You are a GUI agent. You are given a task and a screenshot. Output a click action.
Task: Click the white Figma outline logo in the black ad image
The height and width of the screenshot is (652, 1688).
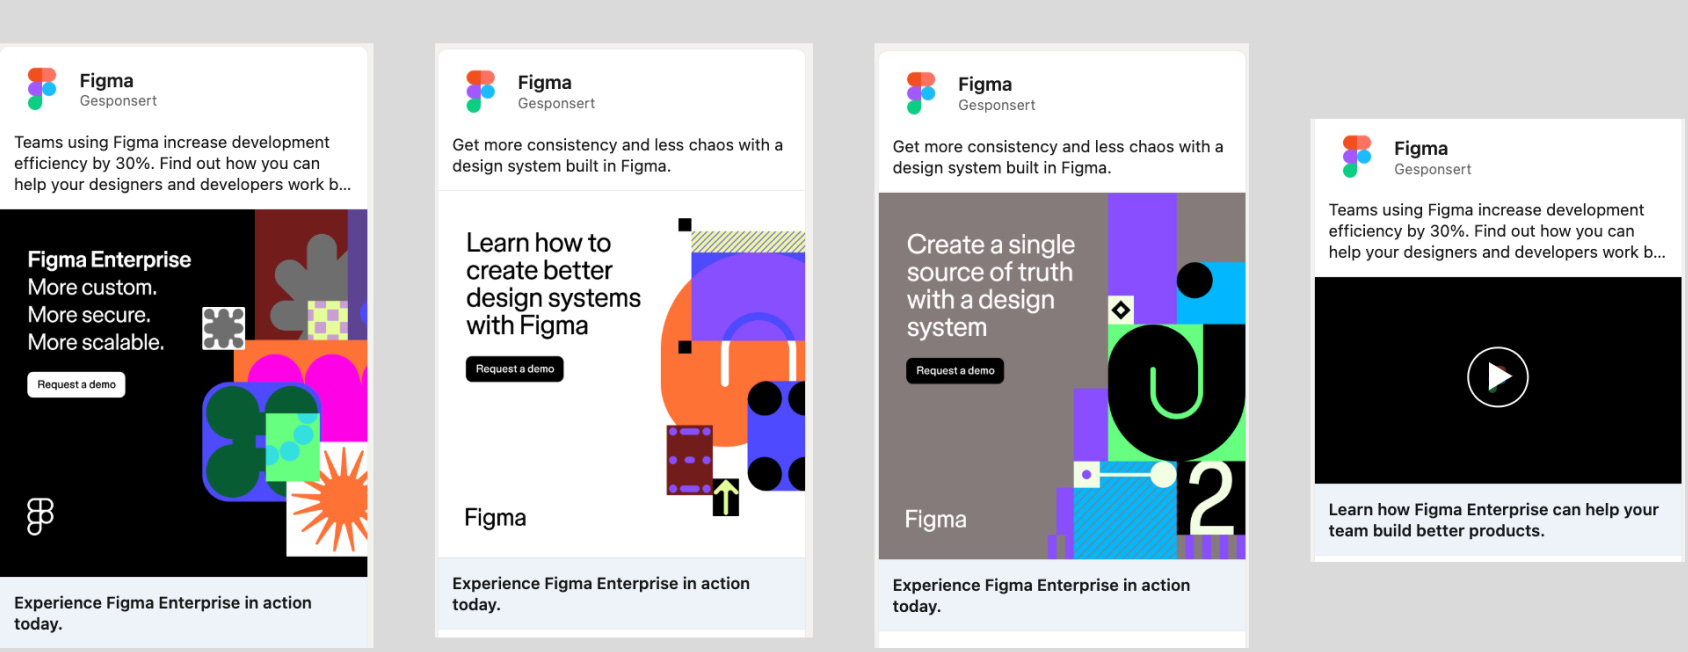click(40, 516)
